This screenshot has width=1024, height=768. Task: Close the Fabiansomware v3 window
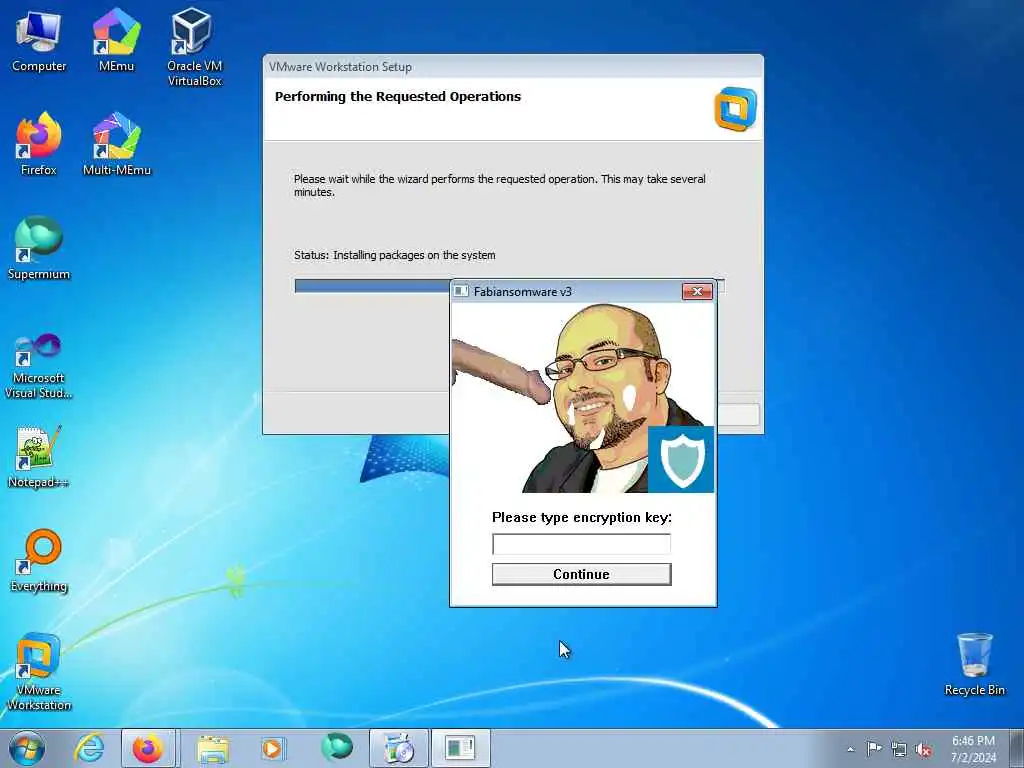[697, 291]
